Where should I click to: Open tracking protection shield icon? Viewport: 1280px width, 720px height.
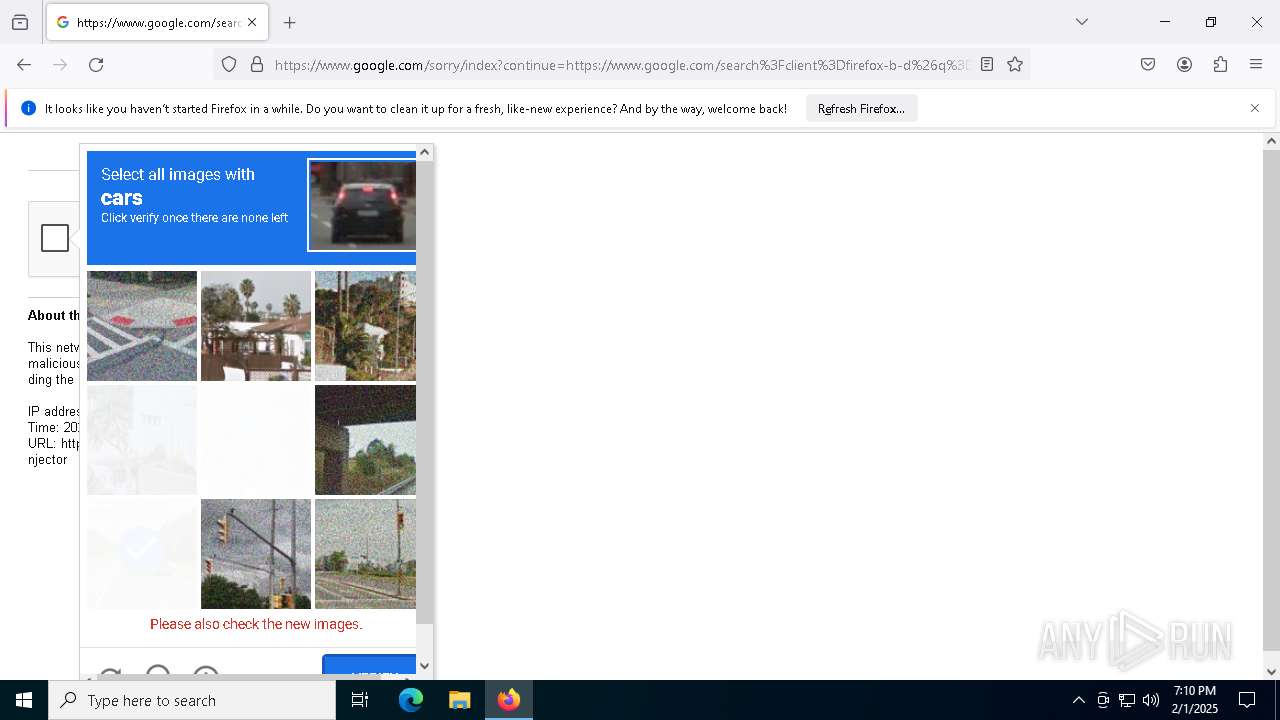click(x=229, y=65)
